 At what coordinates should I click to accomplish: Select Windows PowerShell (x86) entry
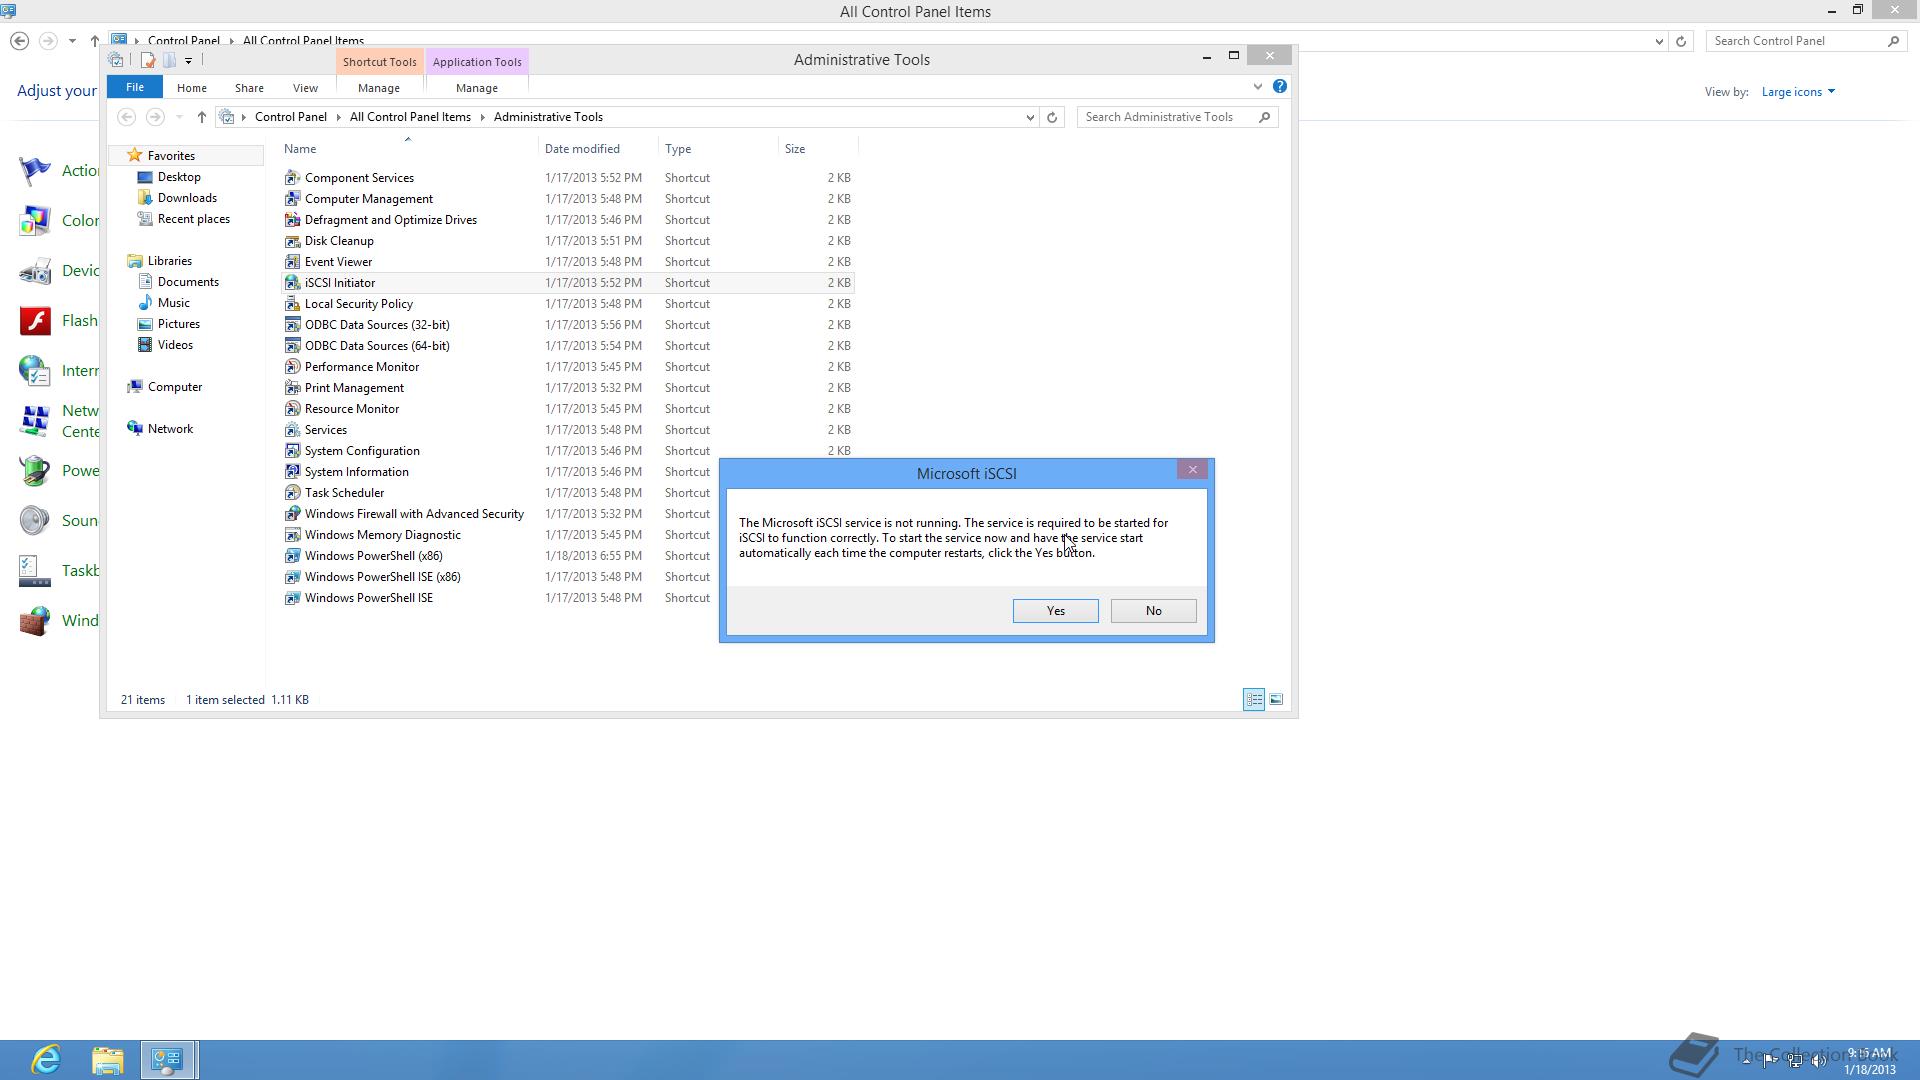[x=374, y=556]
